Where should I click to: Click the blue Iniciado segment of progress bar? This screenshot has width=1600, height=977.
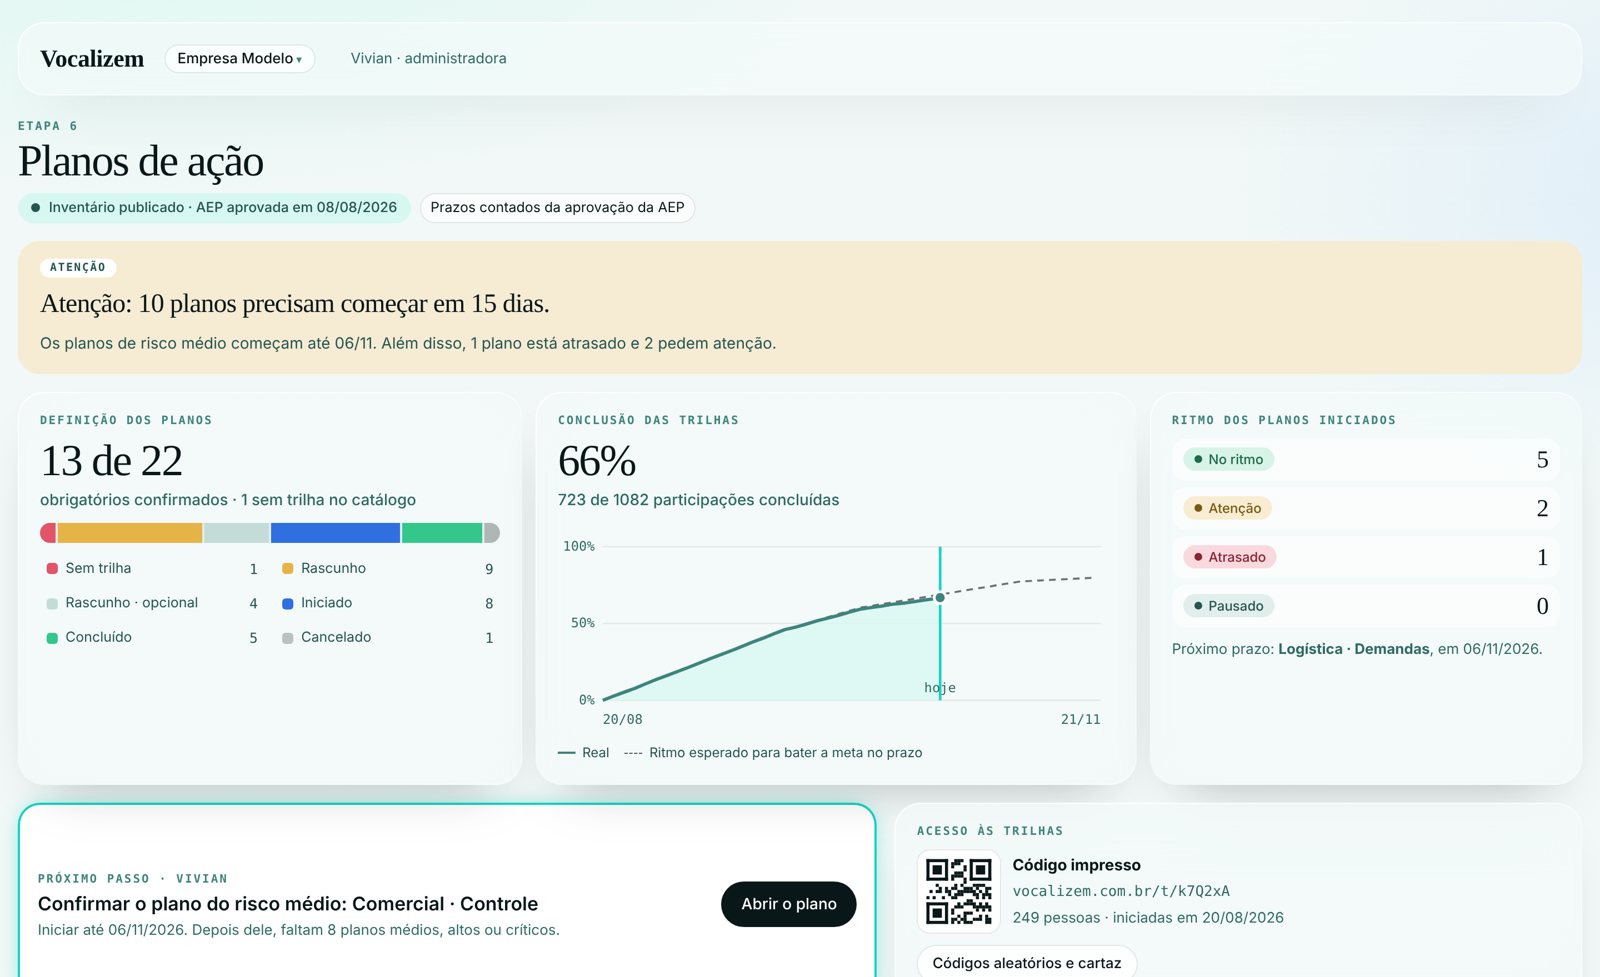tap(335, 533)
